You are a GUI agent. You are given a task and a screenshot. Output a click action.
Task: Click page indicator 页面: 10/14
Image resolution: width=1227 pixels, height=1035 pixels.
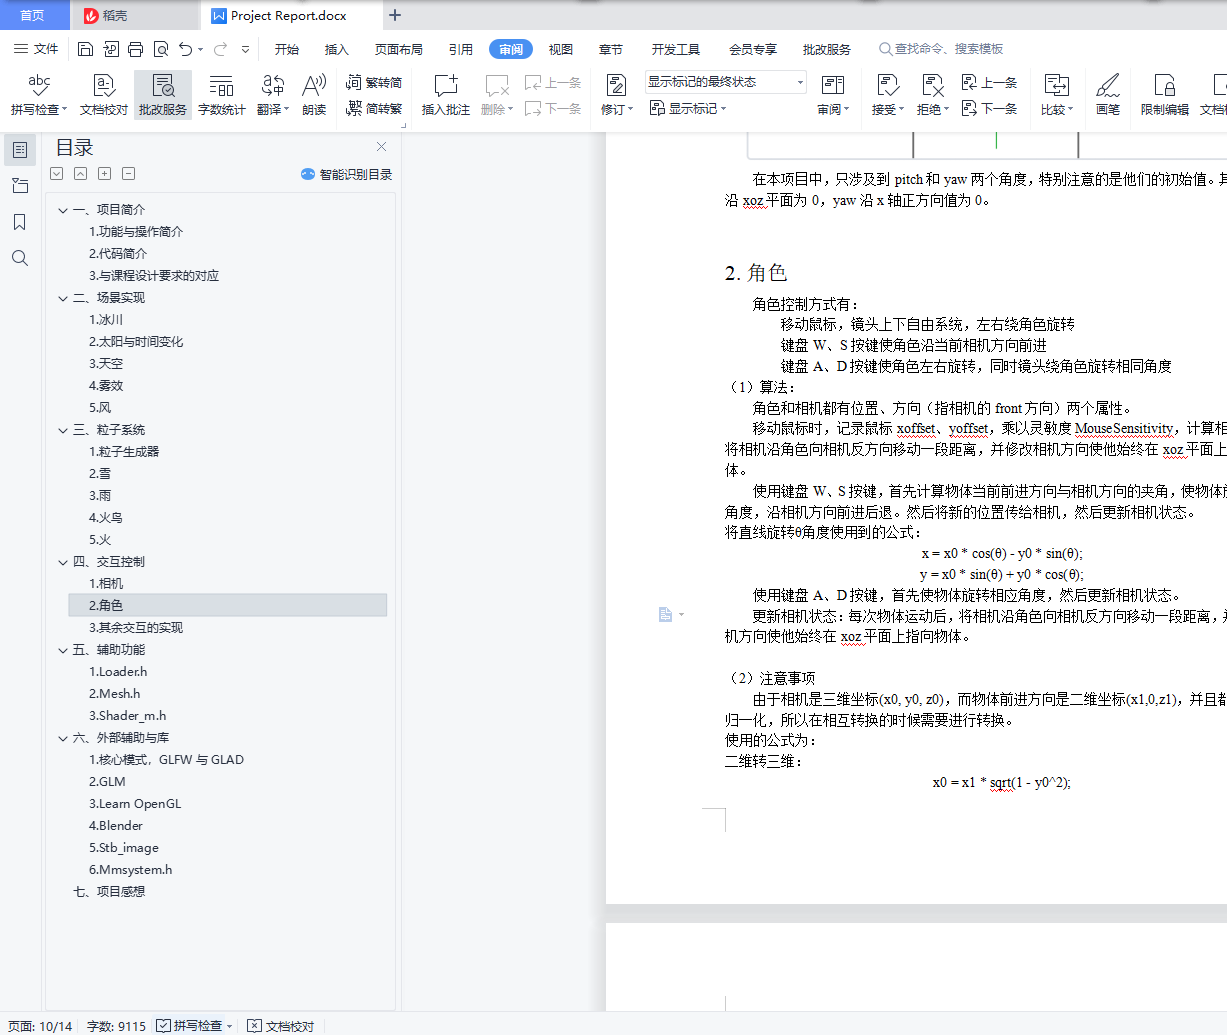click(x=40, y=1025)
